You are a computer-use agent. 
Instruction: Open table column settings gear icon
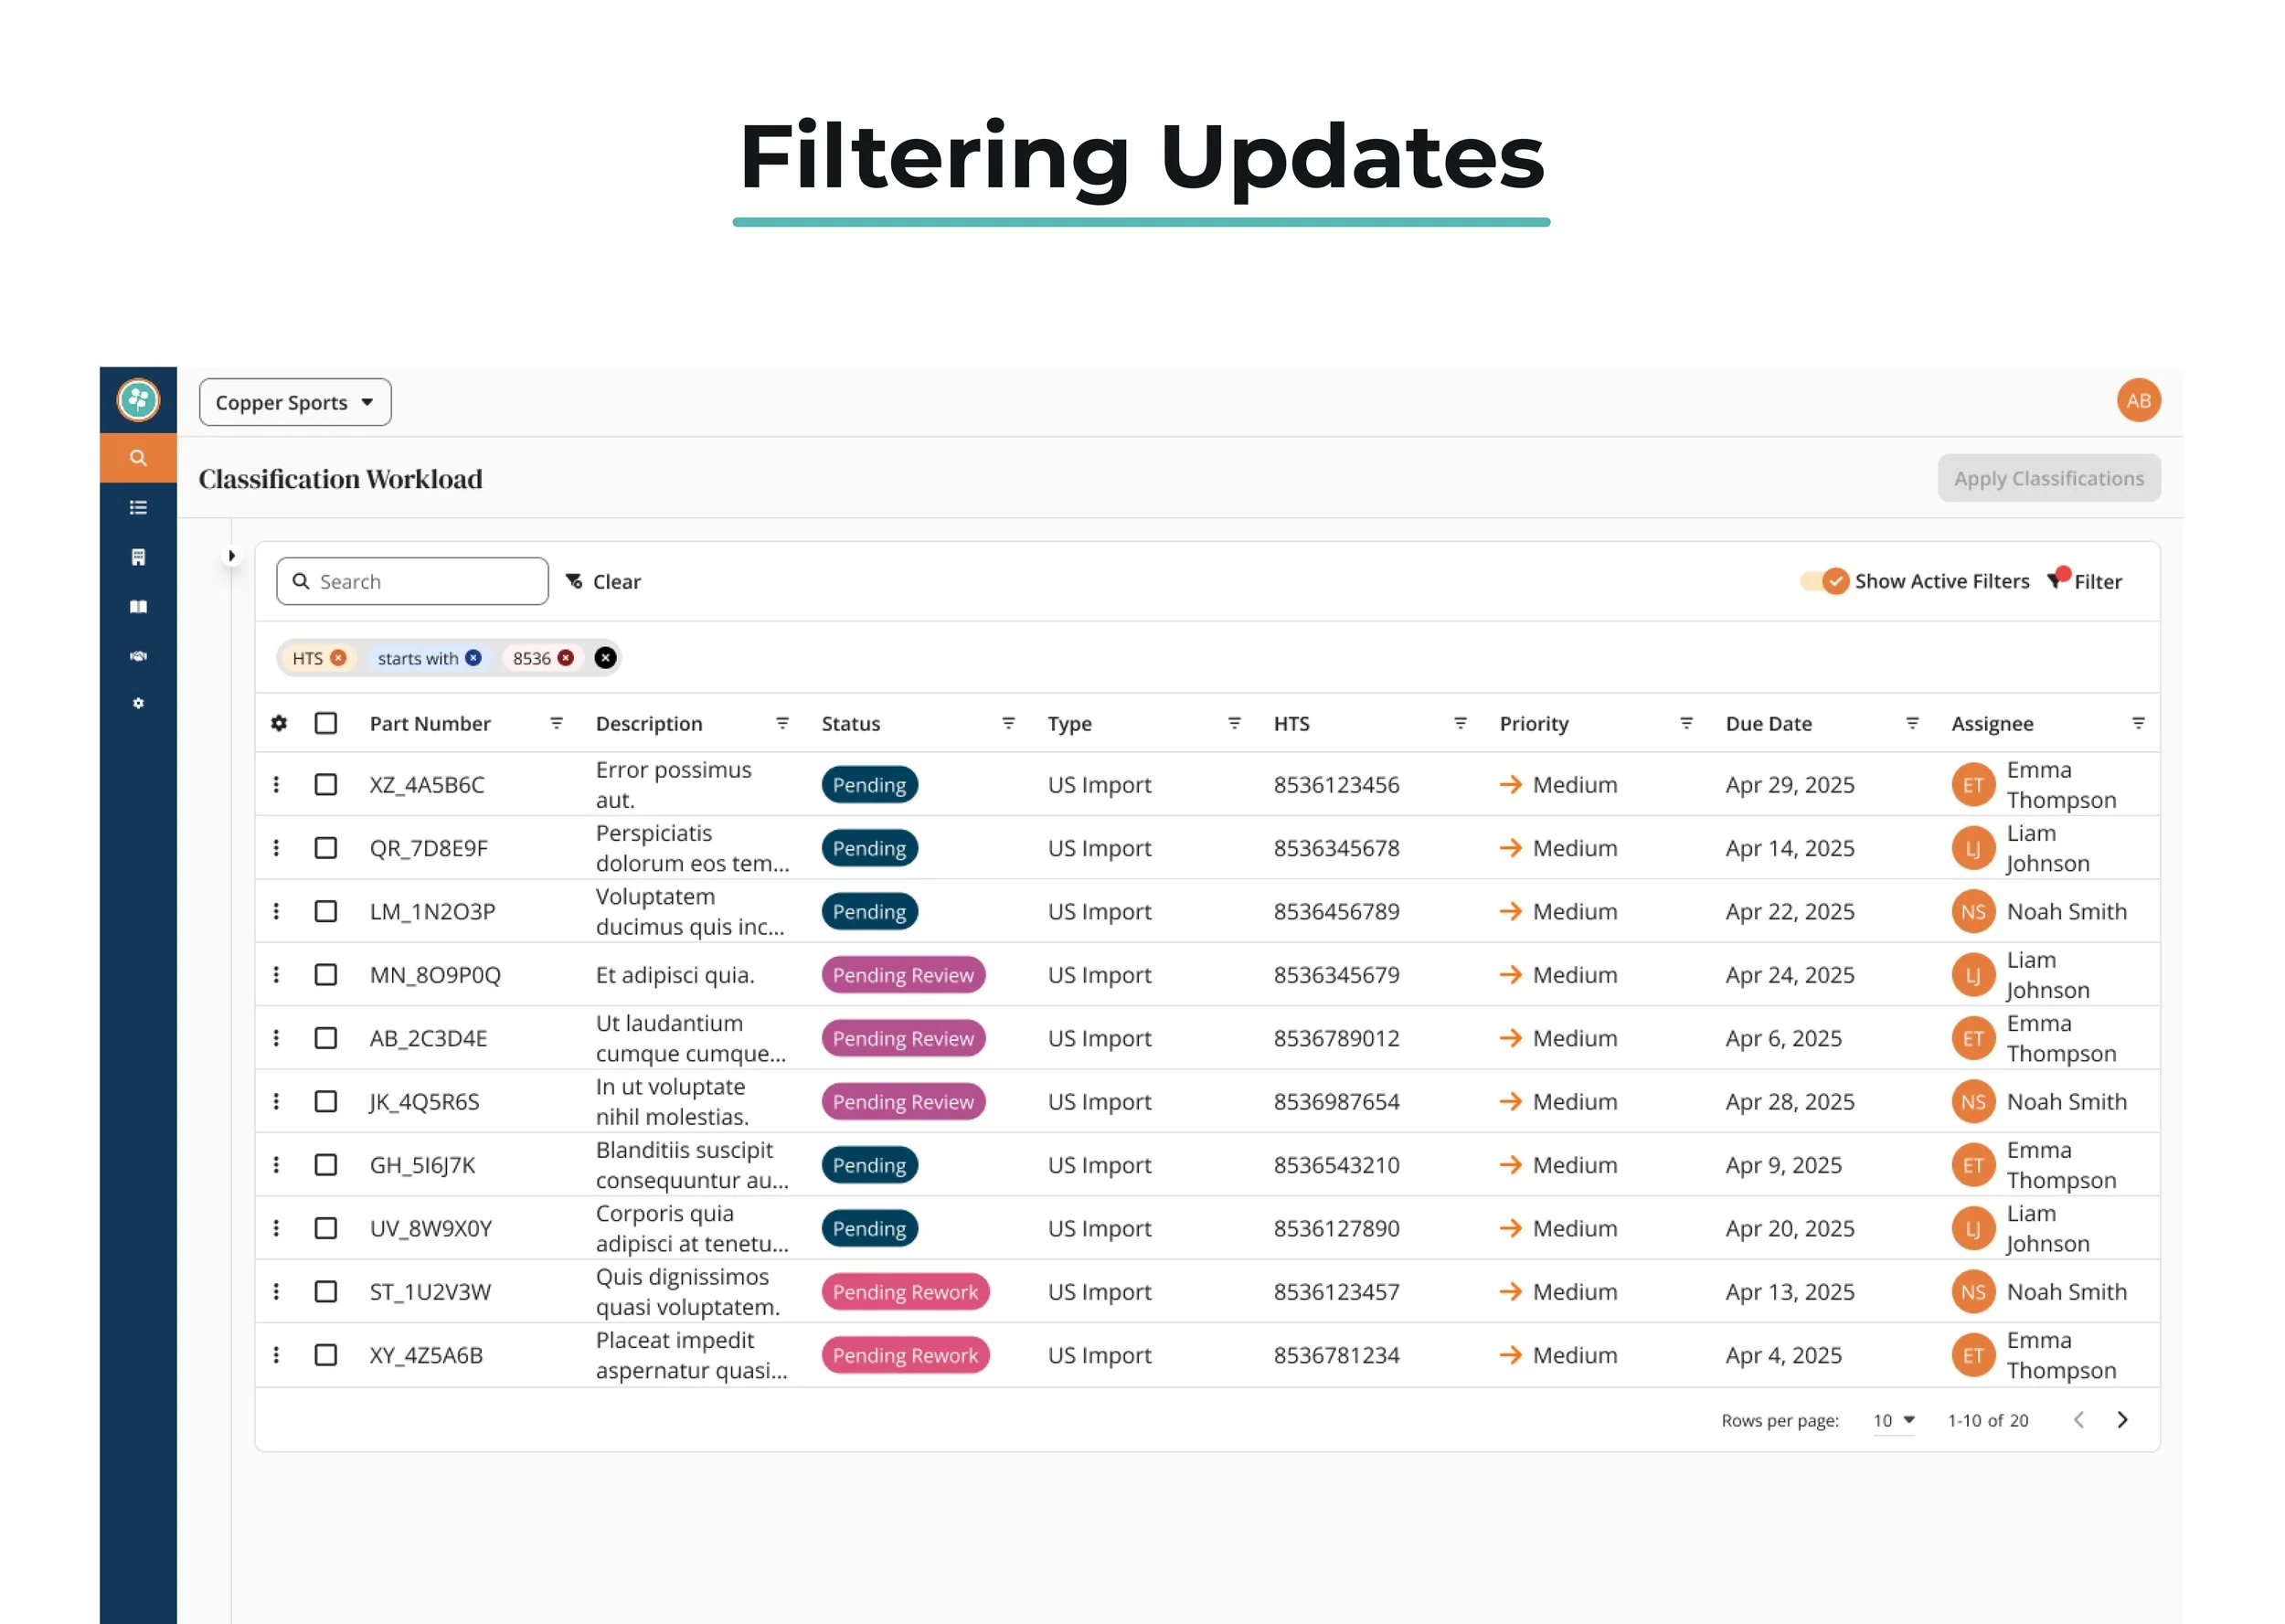click(x=279, y=723)
